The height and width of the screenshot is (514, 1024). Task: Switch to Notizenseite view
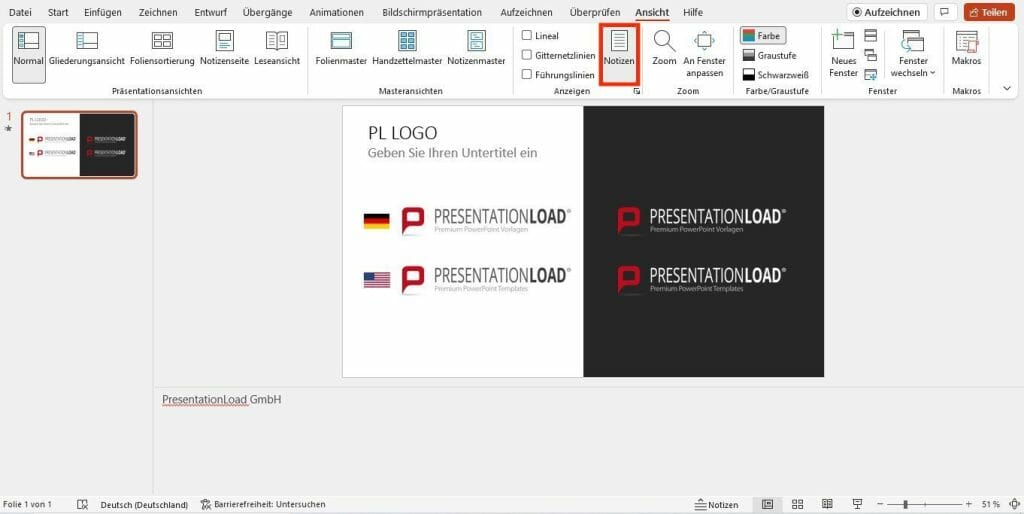[225, 49]
